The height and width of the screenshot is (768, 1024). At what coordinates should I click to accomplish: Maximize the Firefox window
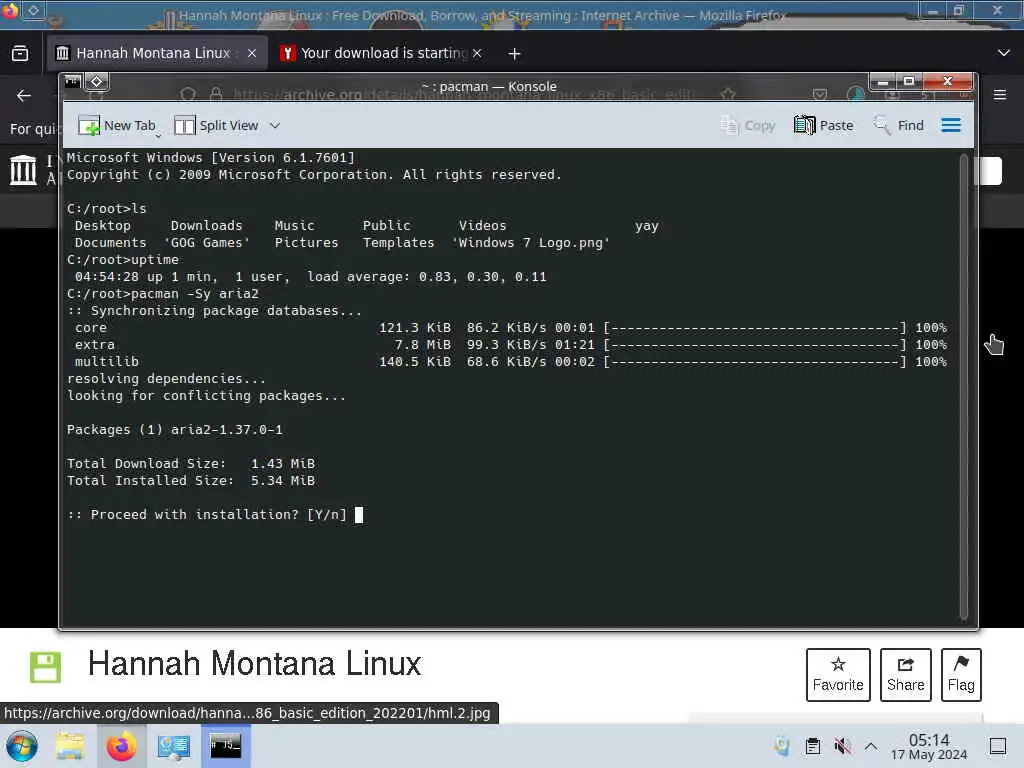(958, 10)
